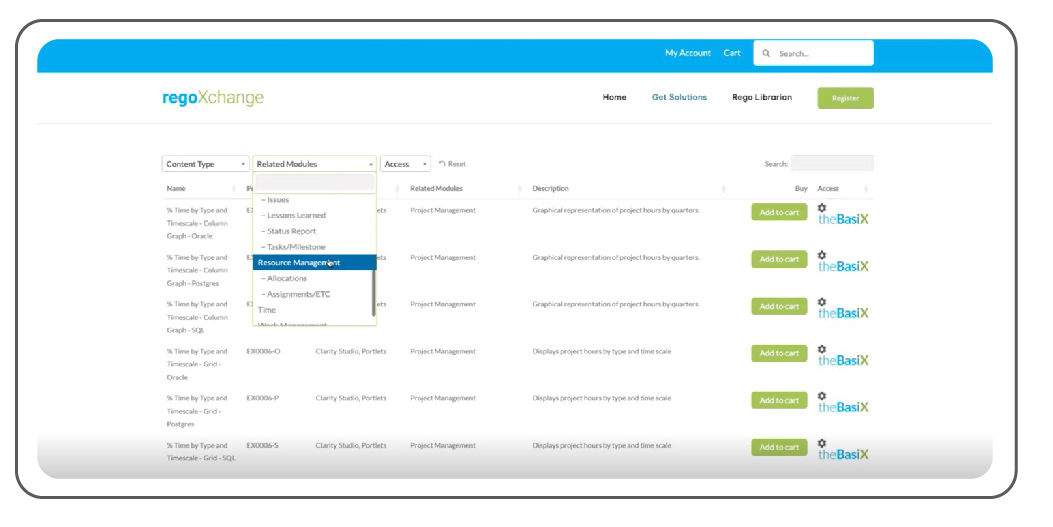Image resolution: width=1053 pixels, height=527 pixels.
Task: Select Allocations in the modules list
Action: (x=312, y=278)
